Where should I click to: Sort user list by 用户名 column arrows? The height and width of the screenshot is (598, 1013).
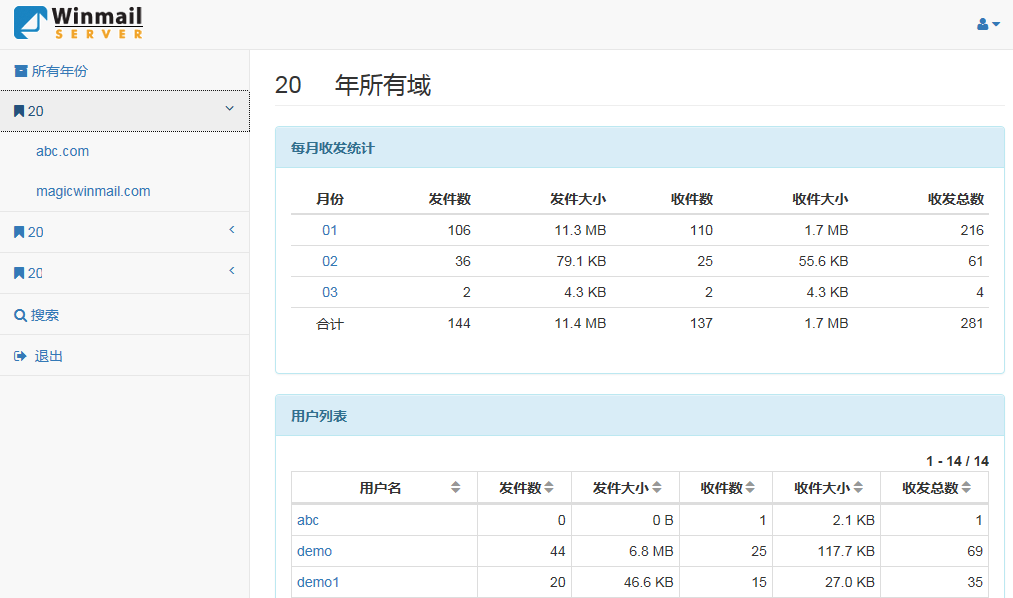pyautogui.click(x=456, y=488)
